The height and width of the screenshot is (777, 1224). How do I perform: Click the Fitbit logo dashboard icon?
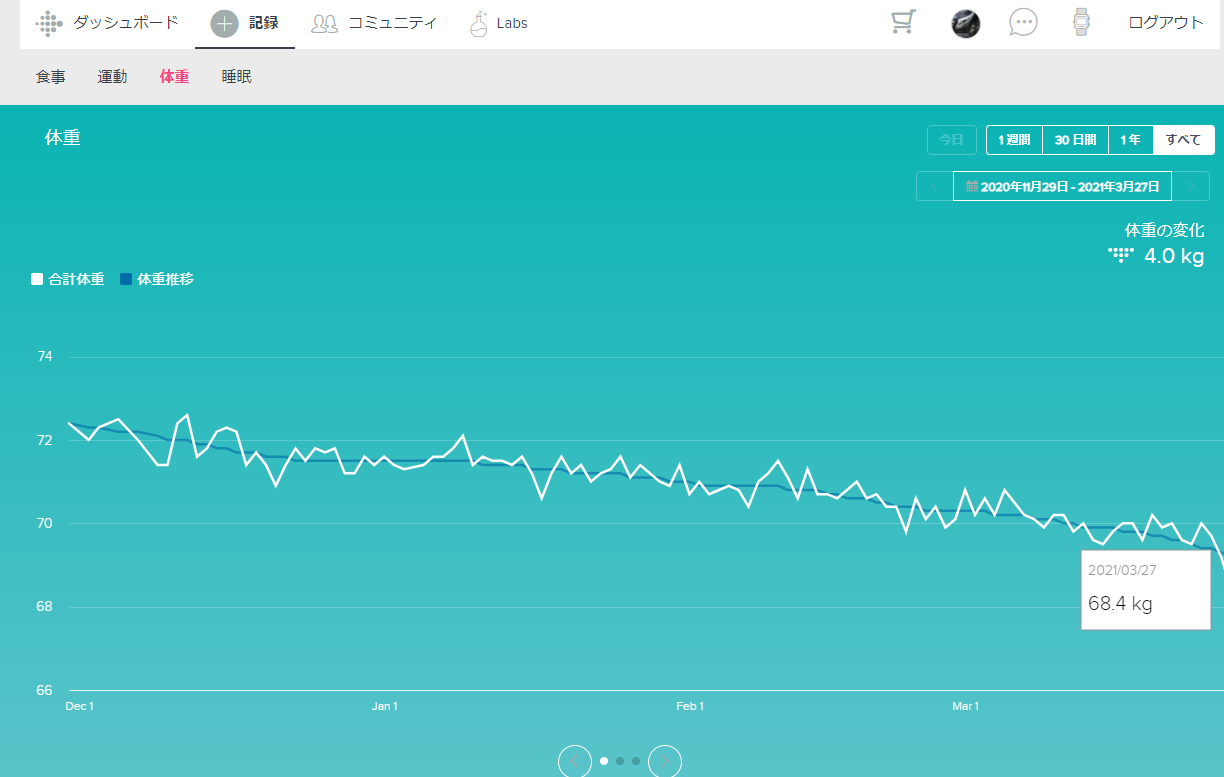(x=49, y=23)
